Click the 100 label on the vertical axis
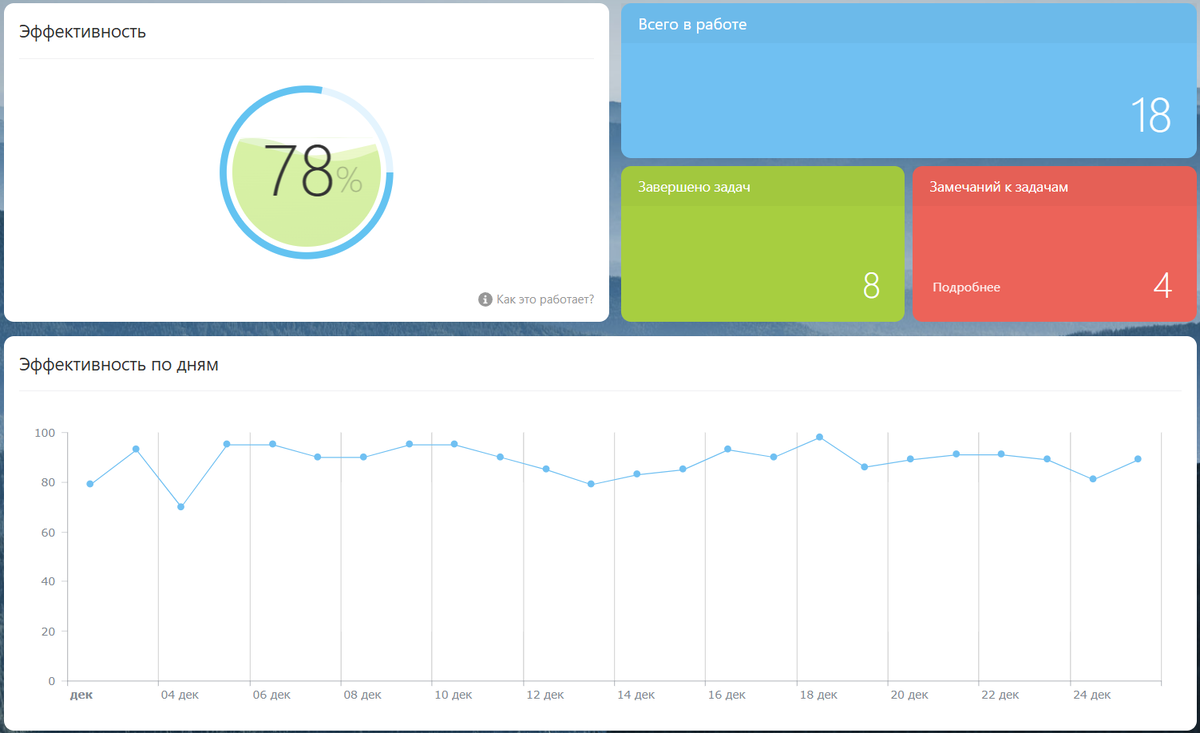The height and width of the screenshot is (733, 1200). pos(44,433)
